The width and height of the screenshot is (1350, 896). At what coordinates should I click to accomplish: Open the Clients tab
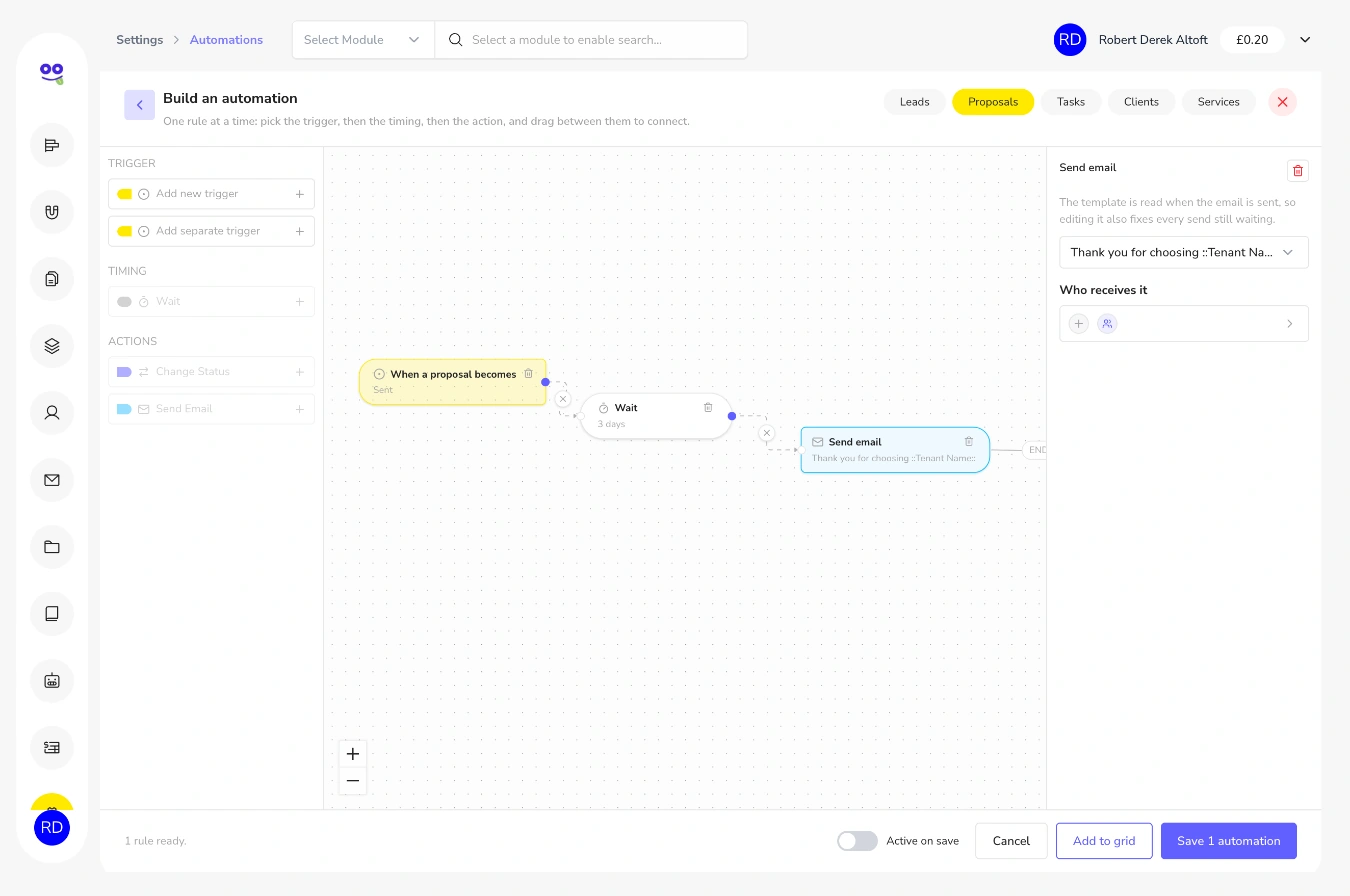click(1141, 102)
